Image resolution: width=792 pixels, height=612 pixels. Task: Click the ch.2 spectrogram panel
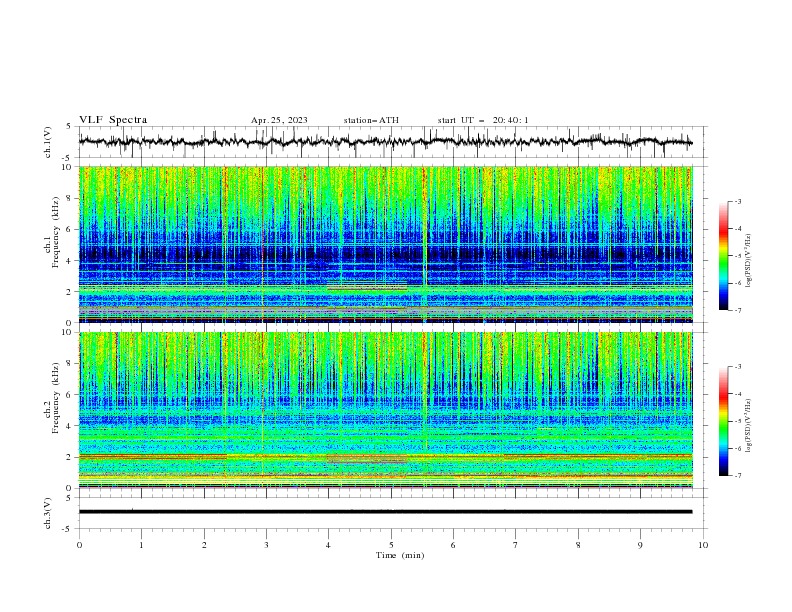tap(386, 410)
